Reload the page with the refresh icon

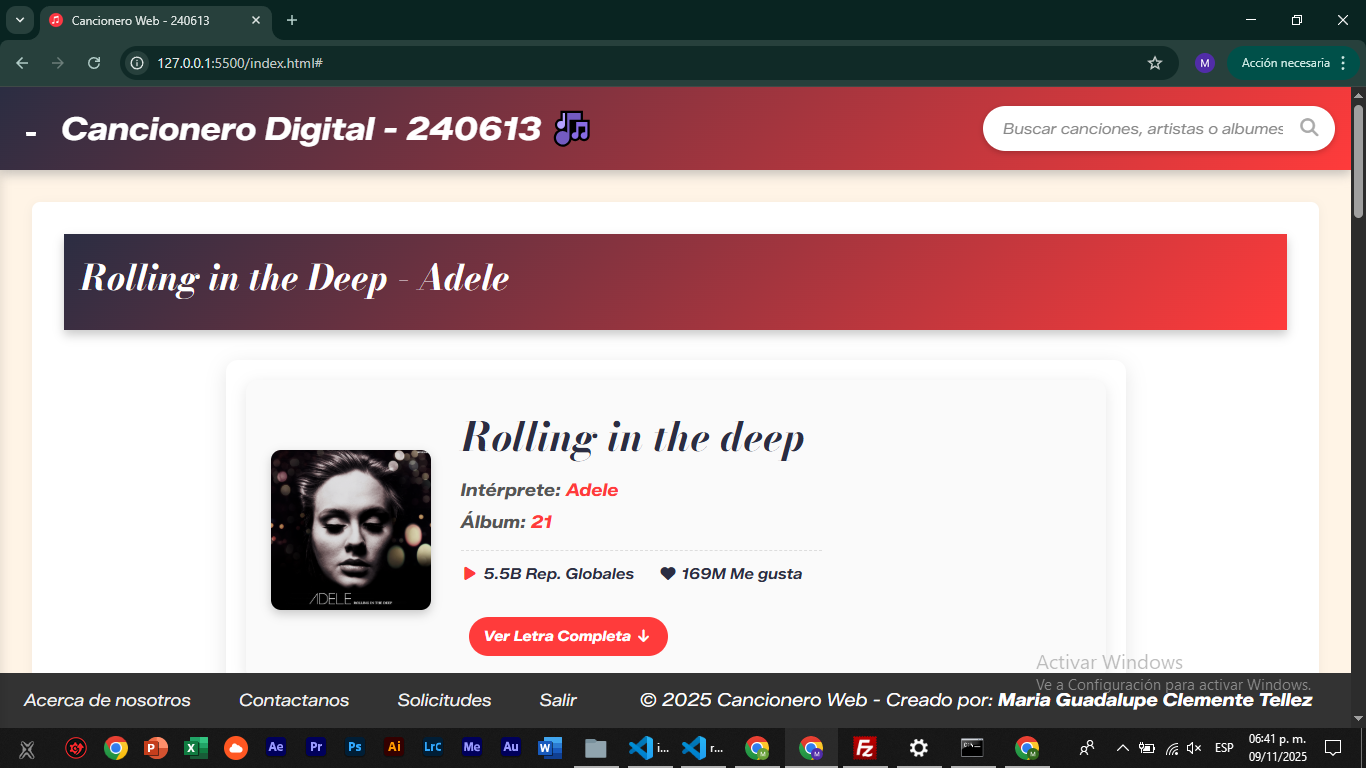94,63
